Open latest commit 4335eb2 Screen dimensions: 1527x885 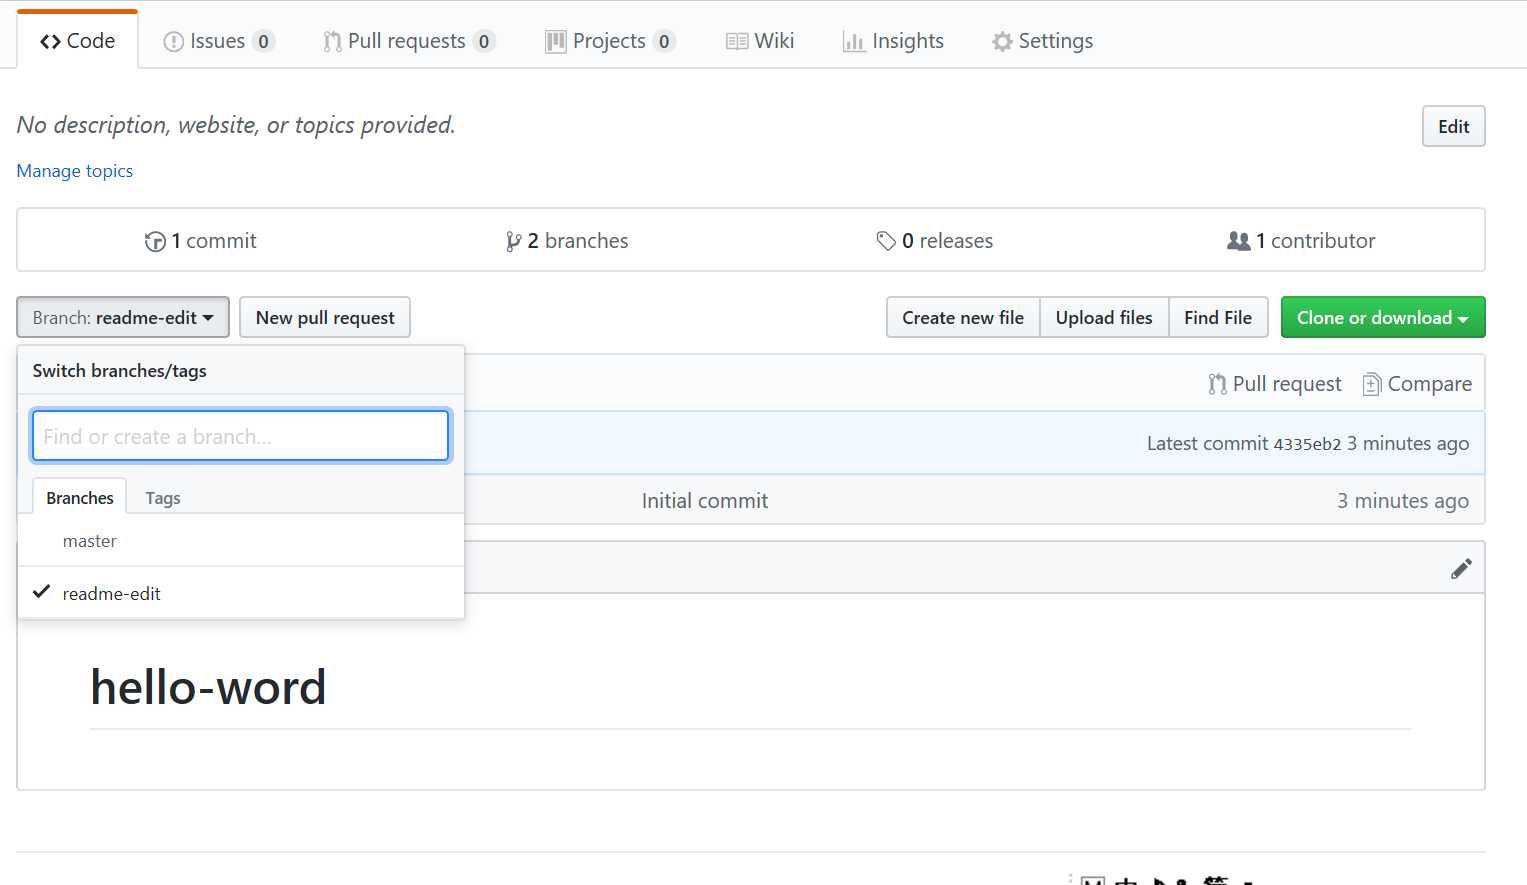(1307, 444)
